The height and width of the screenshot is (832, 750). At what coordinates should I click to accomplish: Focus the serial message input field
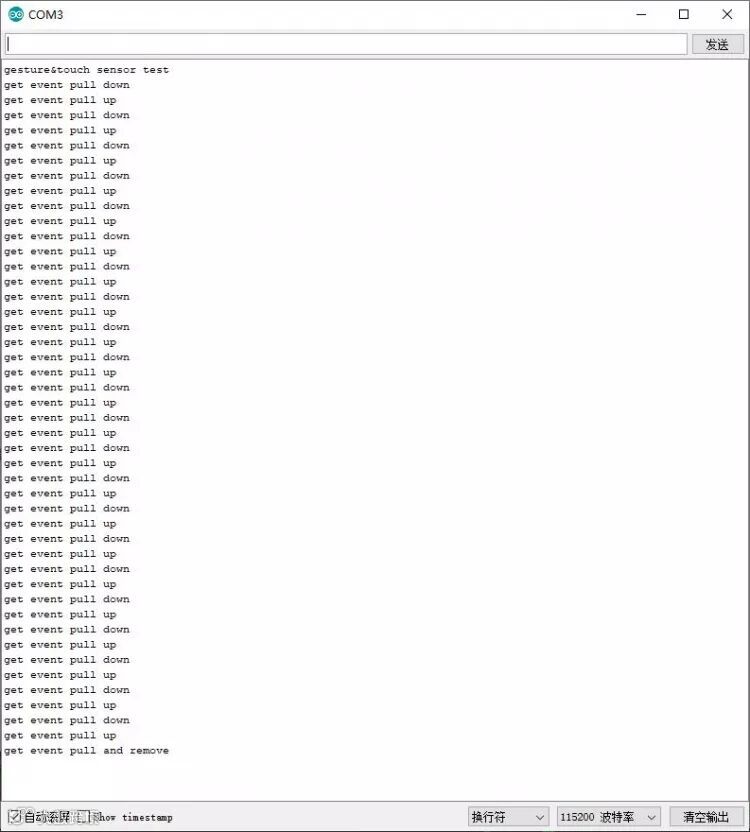coord(346,44)
